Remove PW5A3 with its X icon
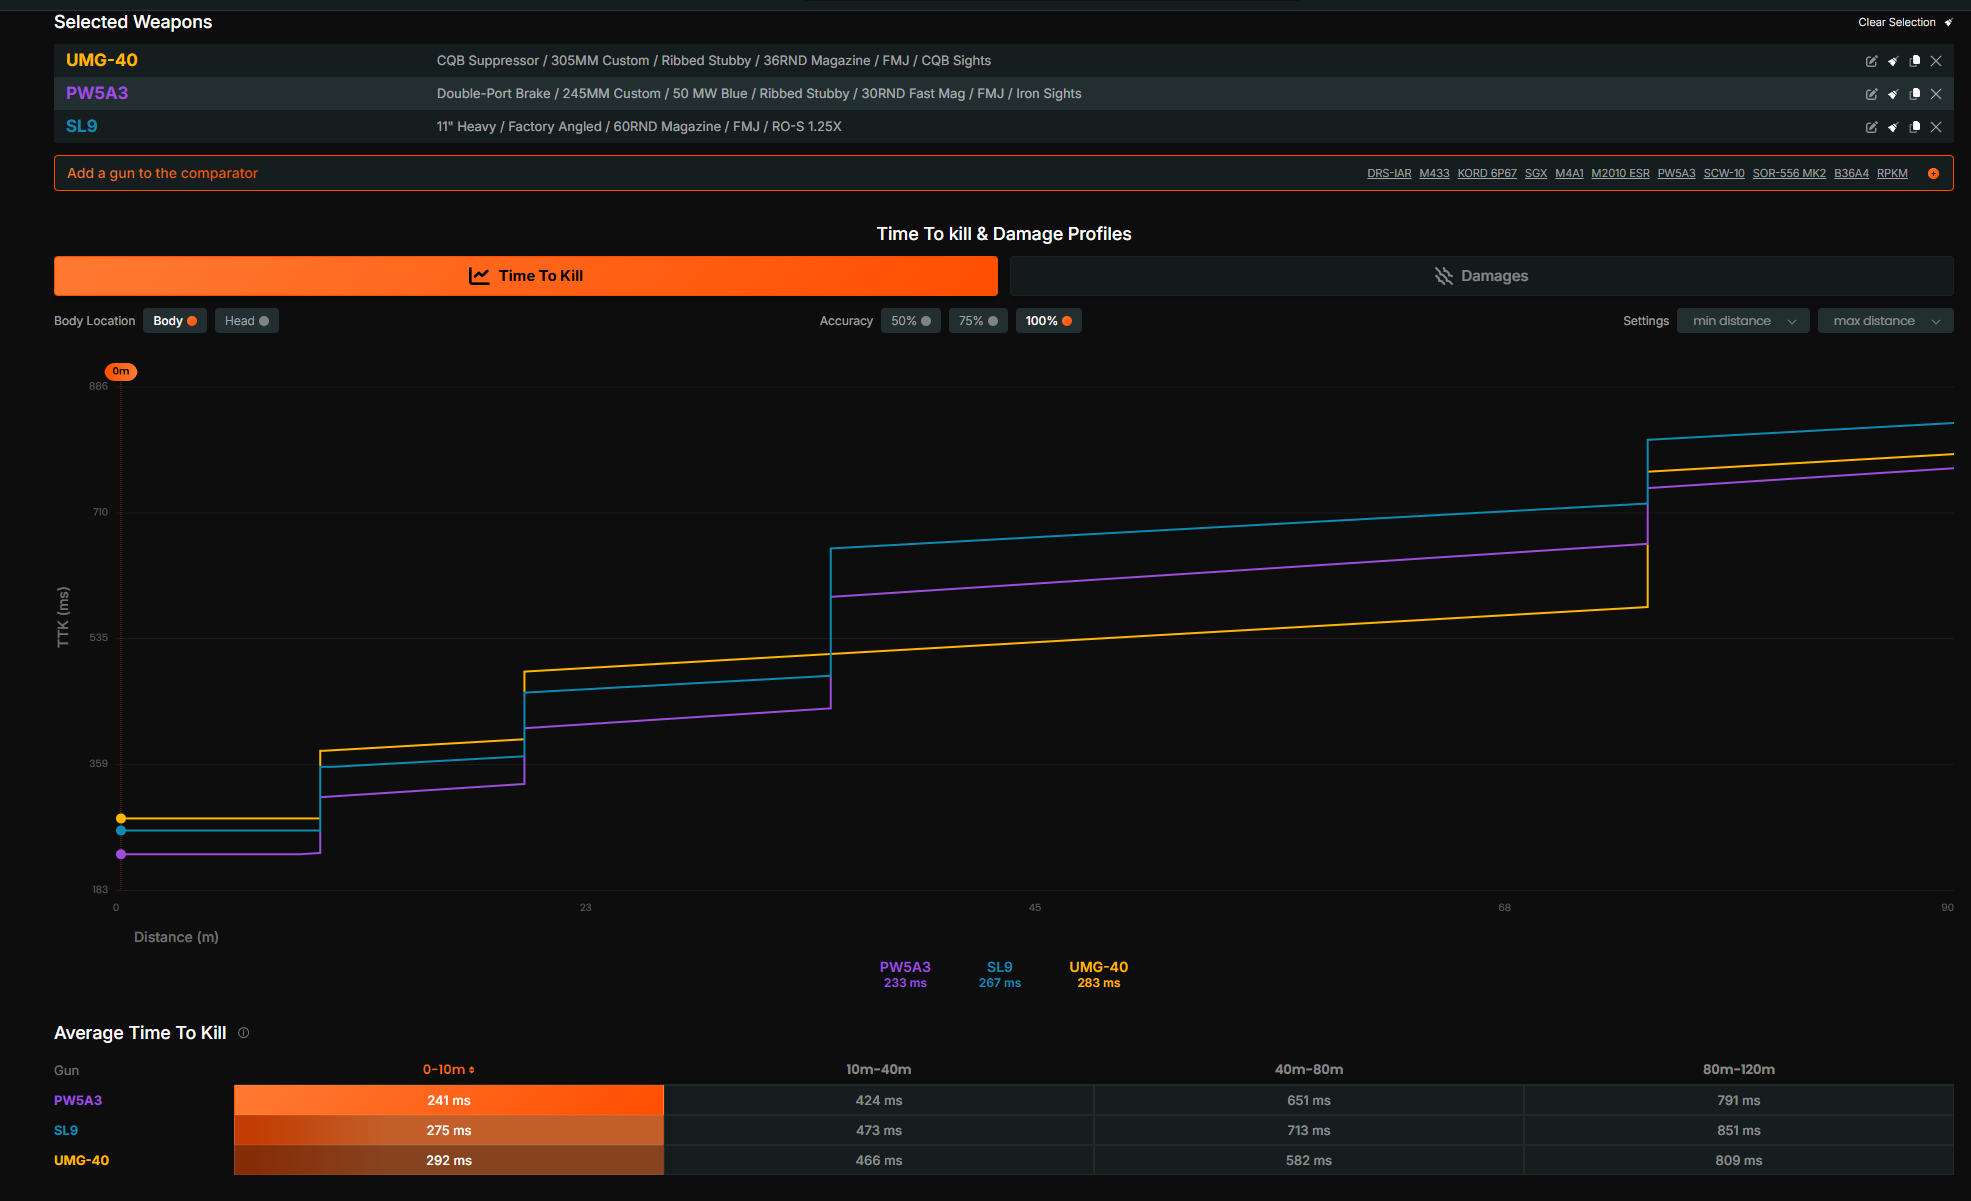 (x=1936, y=94)
